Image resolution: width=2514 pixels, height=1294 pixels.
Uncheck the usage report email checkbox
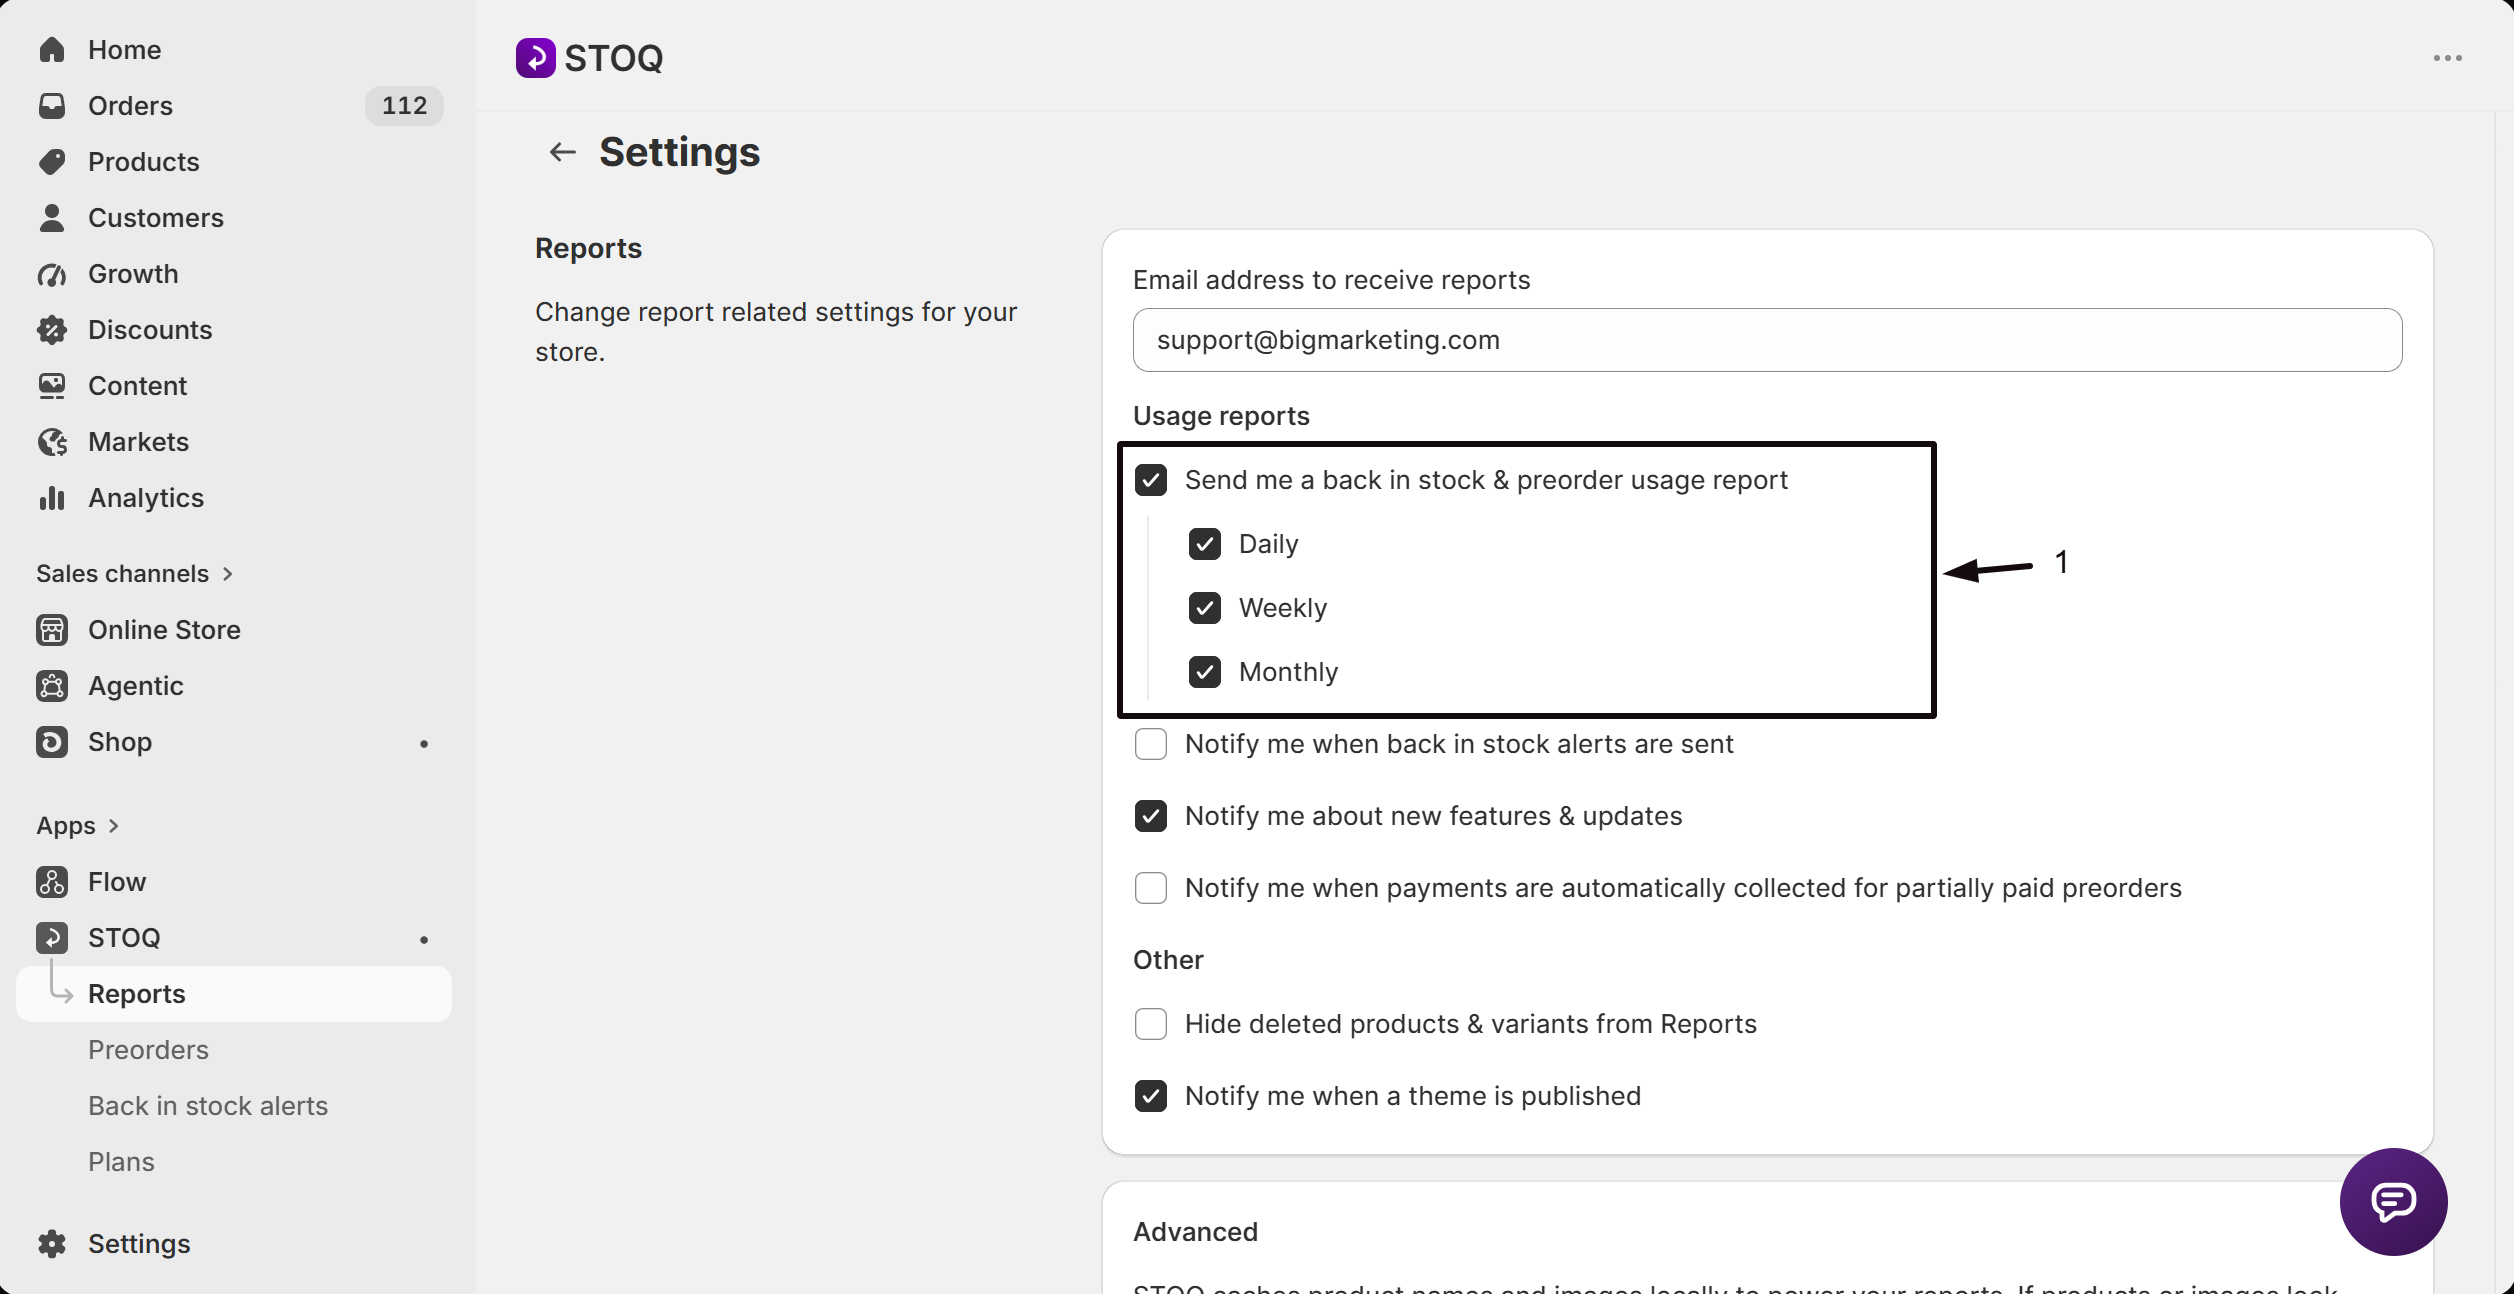click(x=1151, y=480)
